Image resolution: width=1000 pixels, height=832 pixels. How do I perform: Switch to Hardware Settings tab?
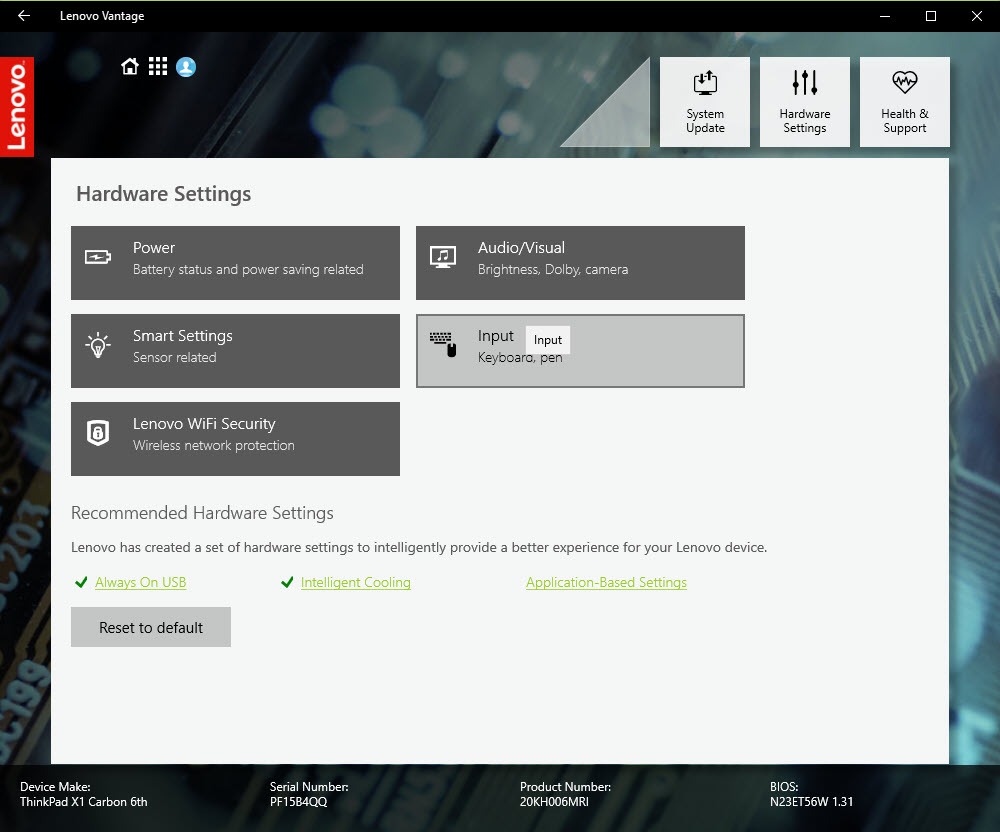[805, 102]
